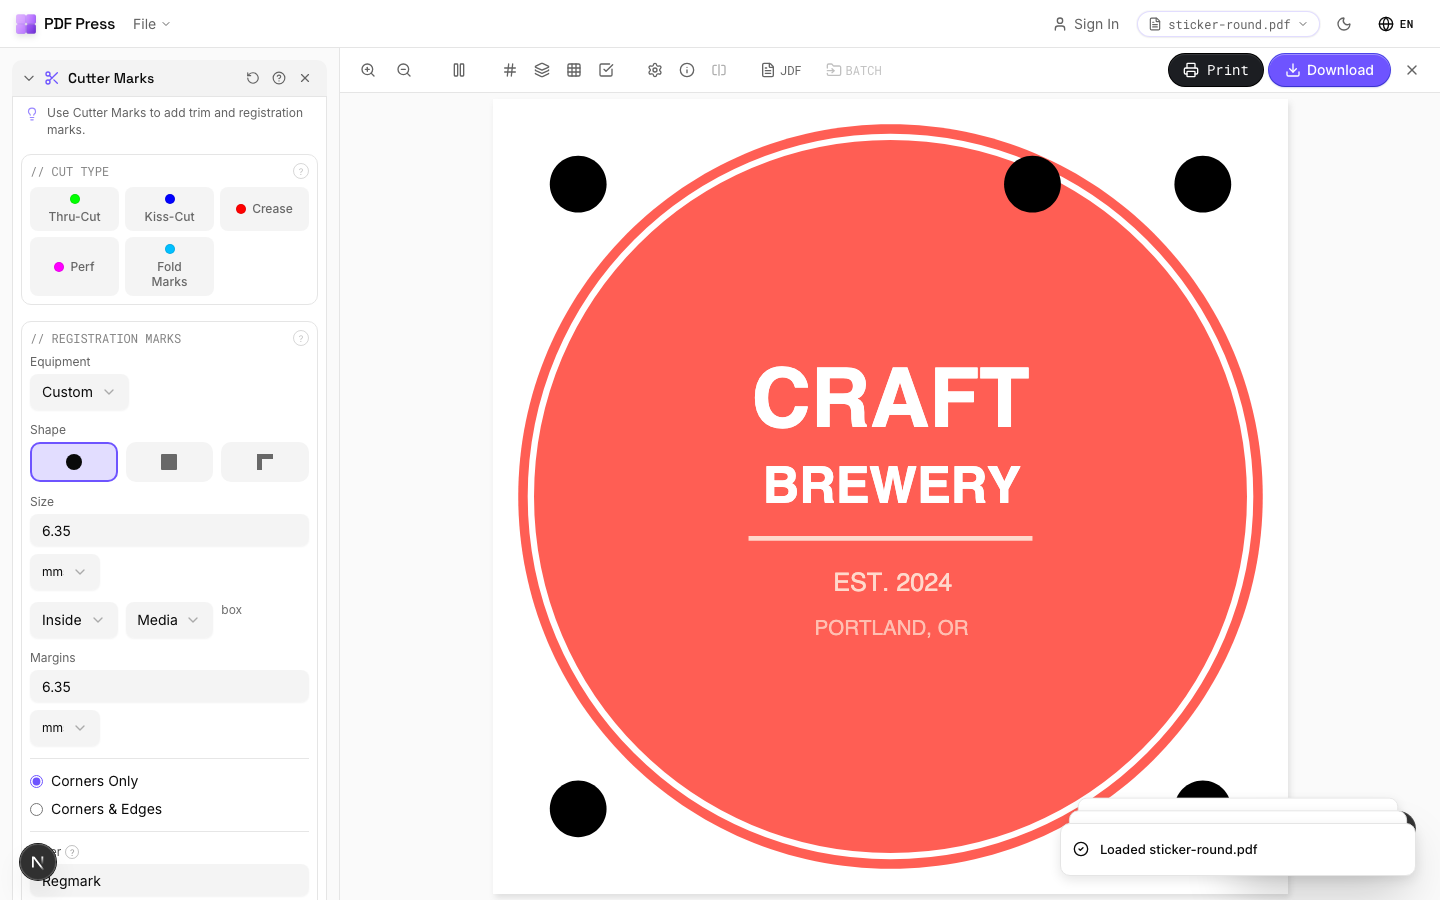Open the Inside placement dropdown
This screenshot has height=900, width=1440.
coord(74,620)
